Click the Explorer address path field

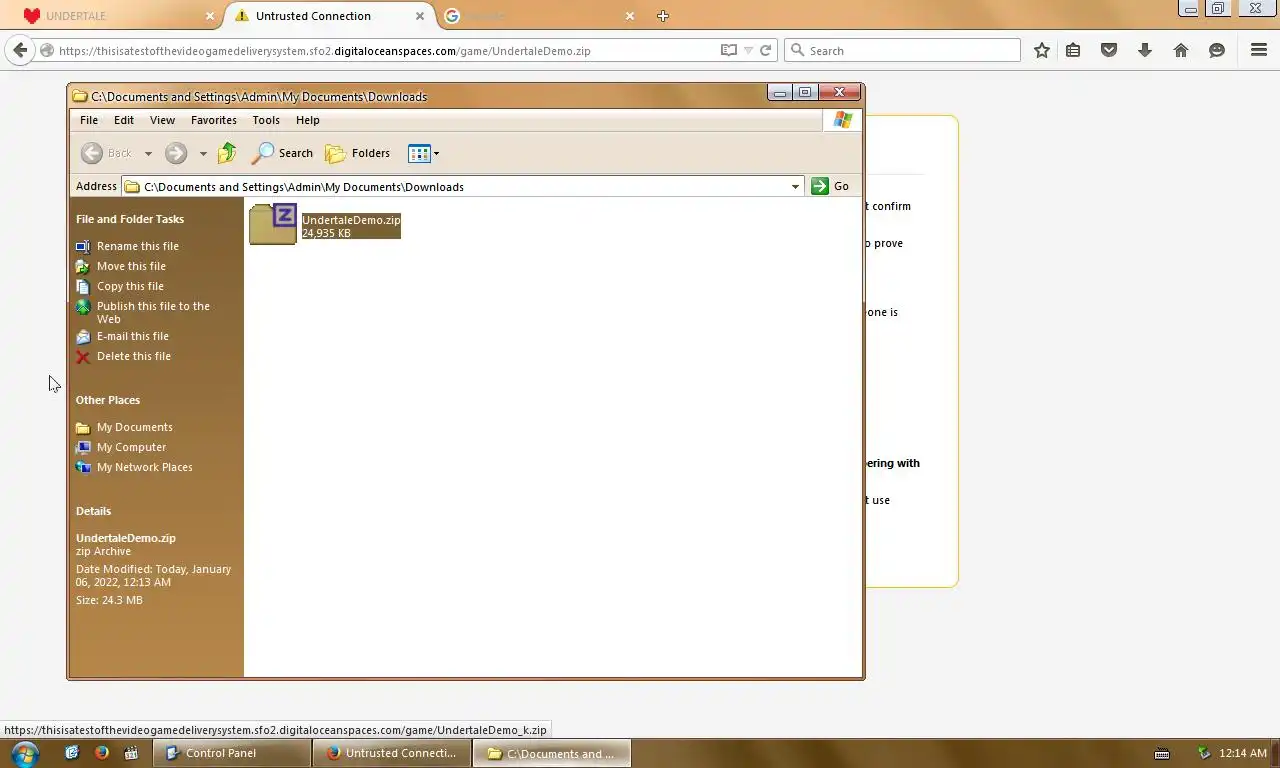[x=462, y=186]
